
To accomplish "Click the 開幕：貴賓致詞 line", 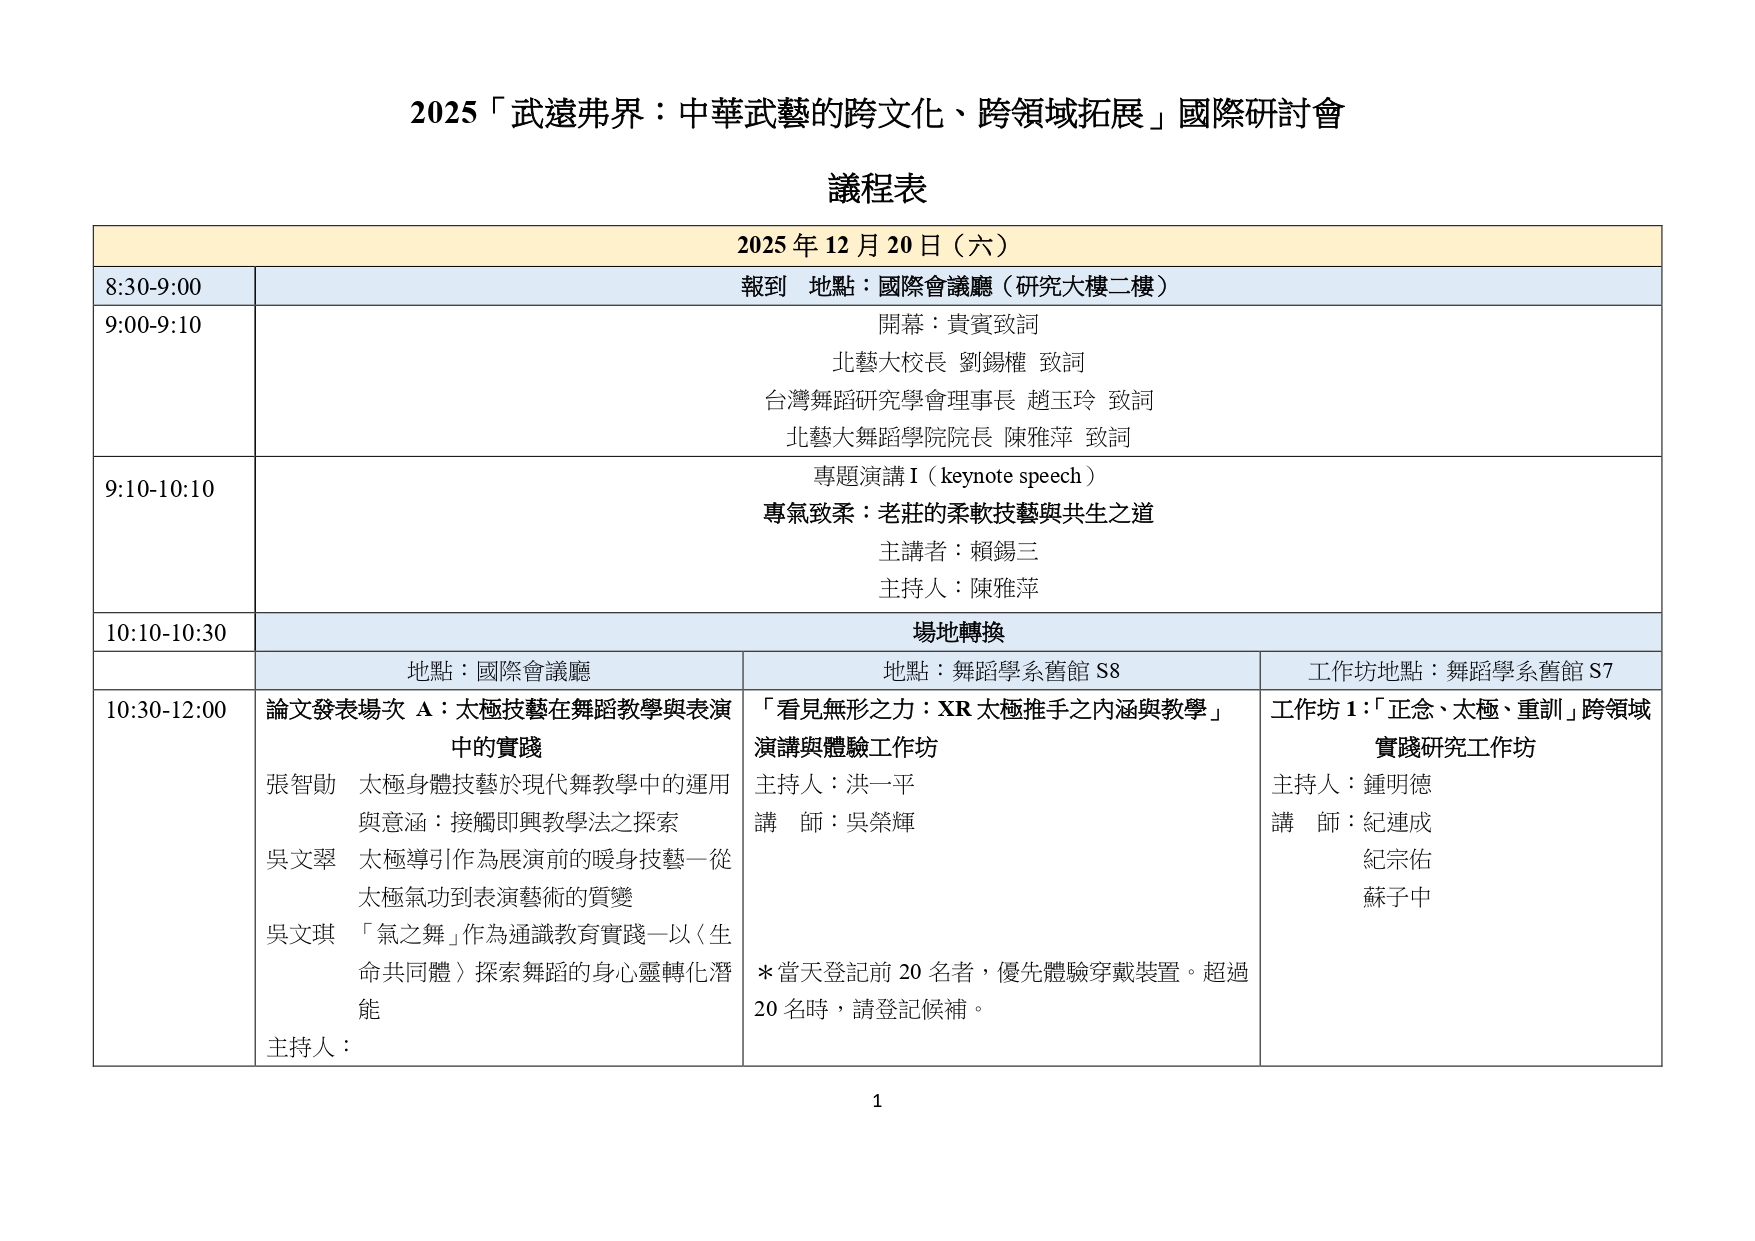I will coord(957,324).
